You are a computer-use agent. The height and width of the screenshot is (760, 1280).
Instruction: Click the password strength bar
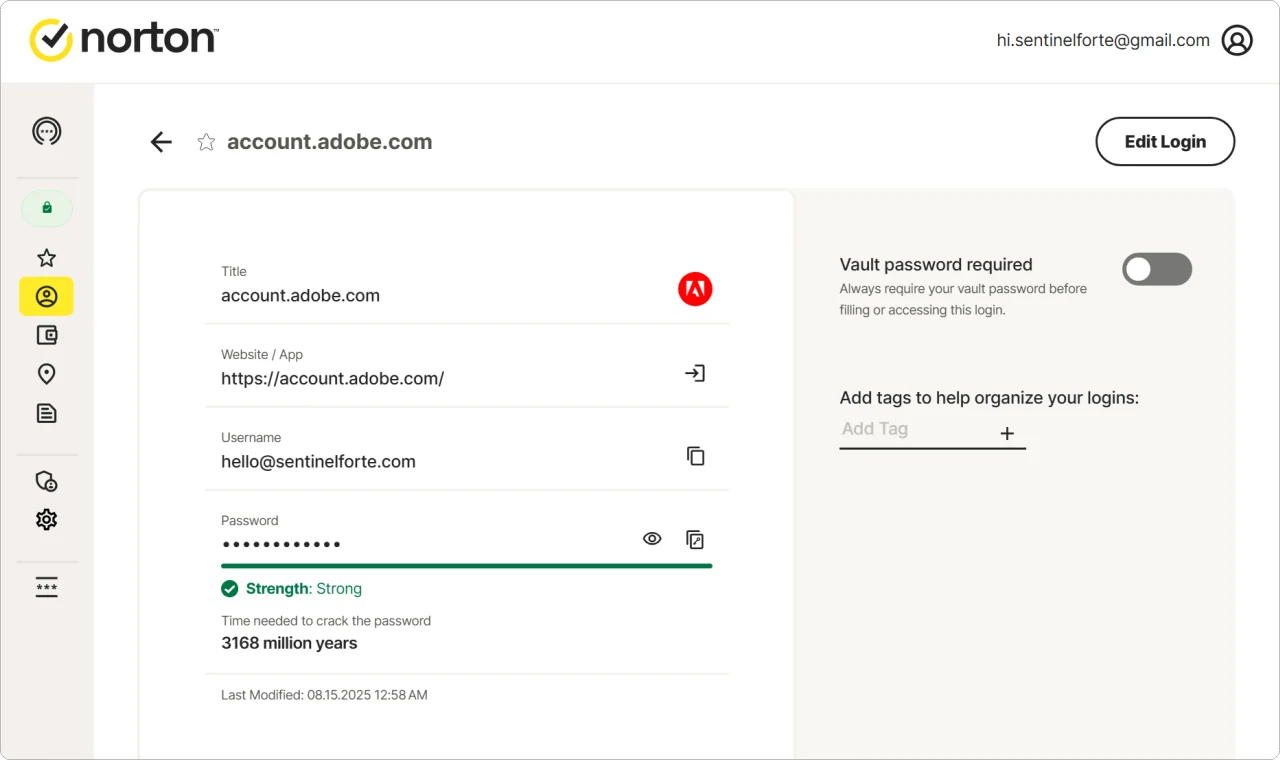466,566
